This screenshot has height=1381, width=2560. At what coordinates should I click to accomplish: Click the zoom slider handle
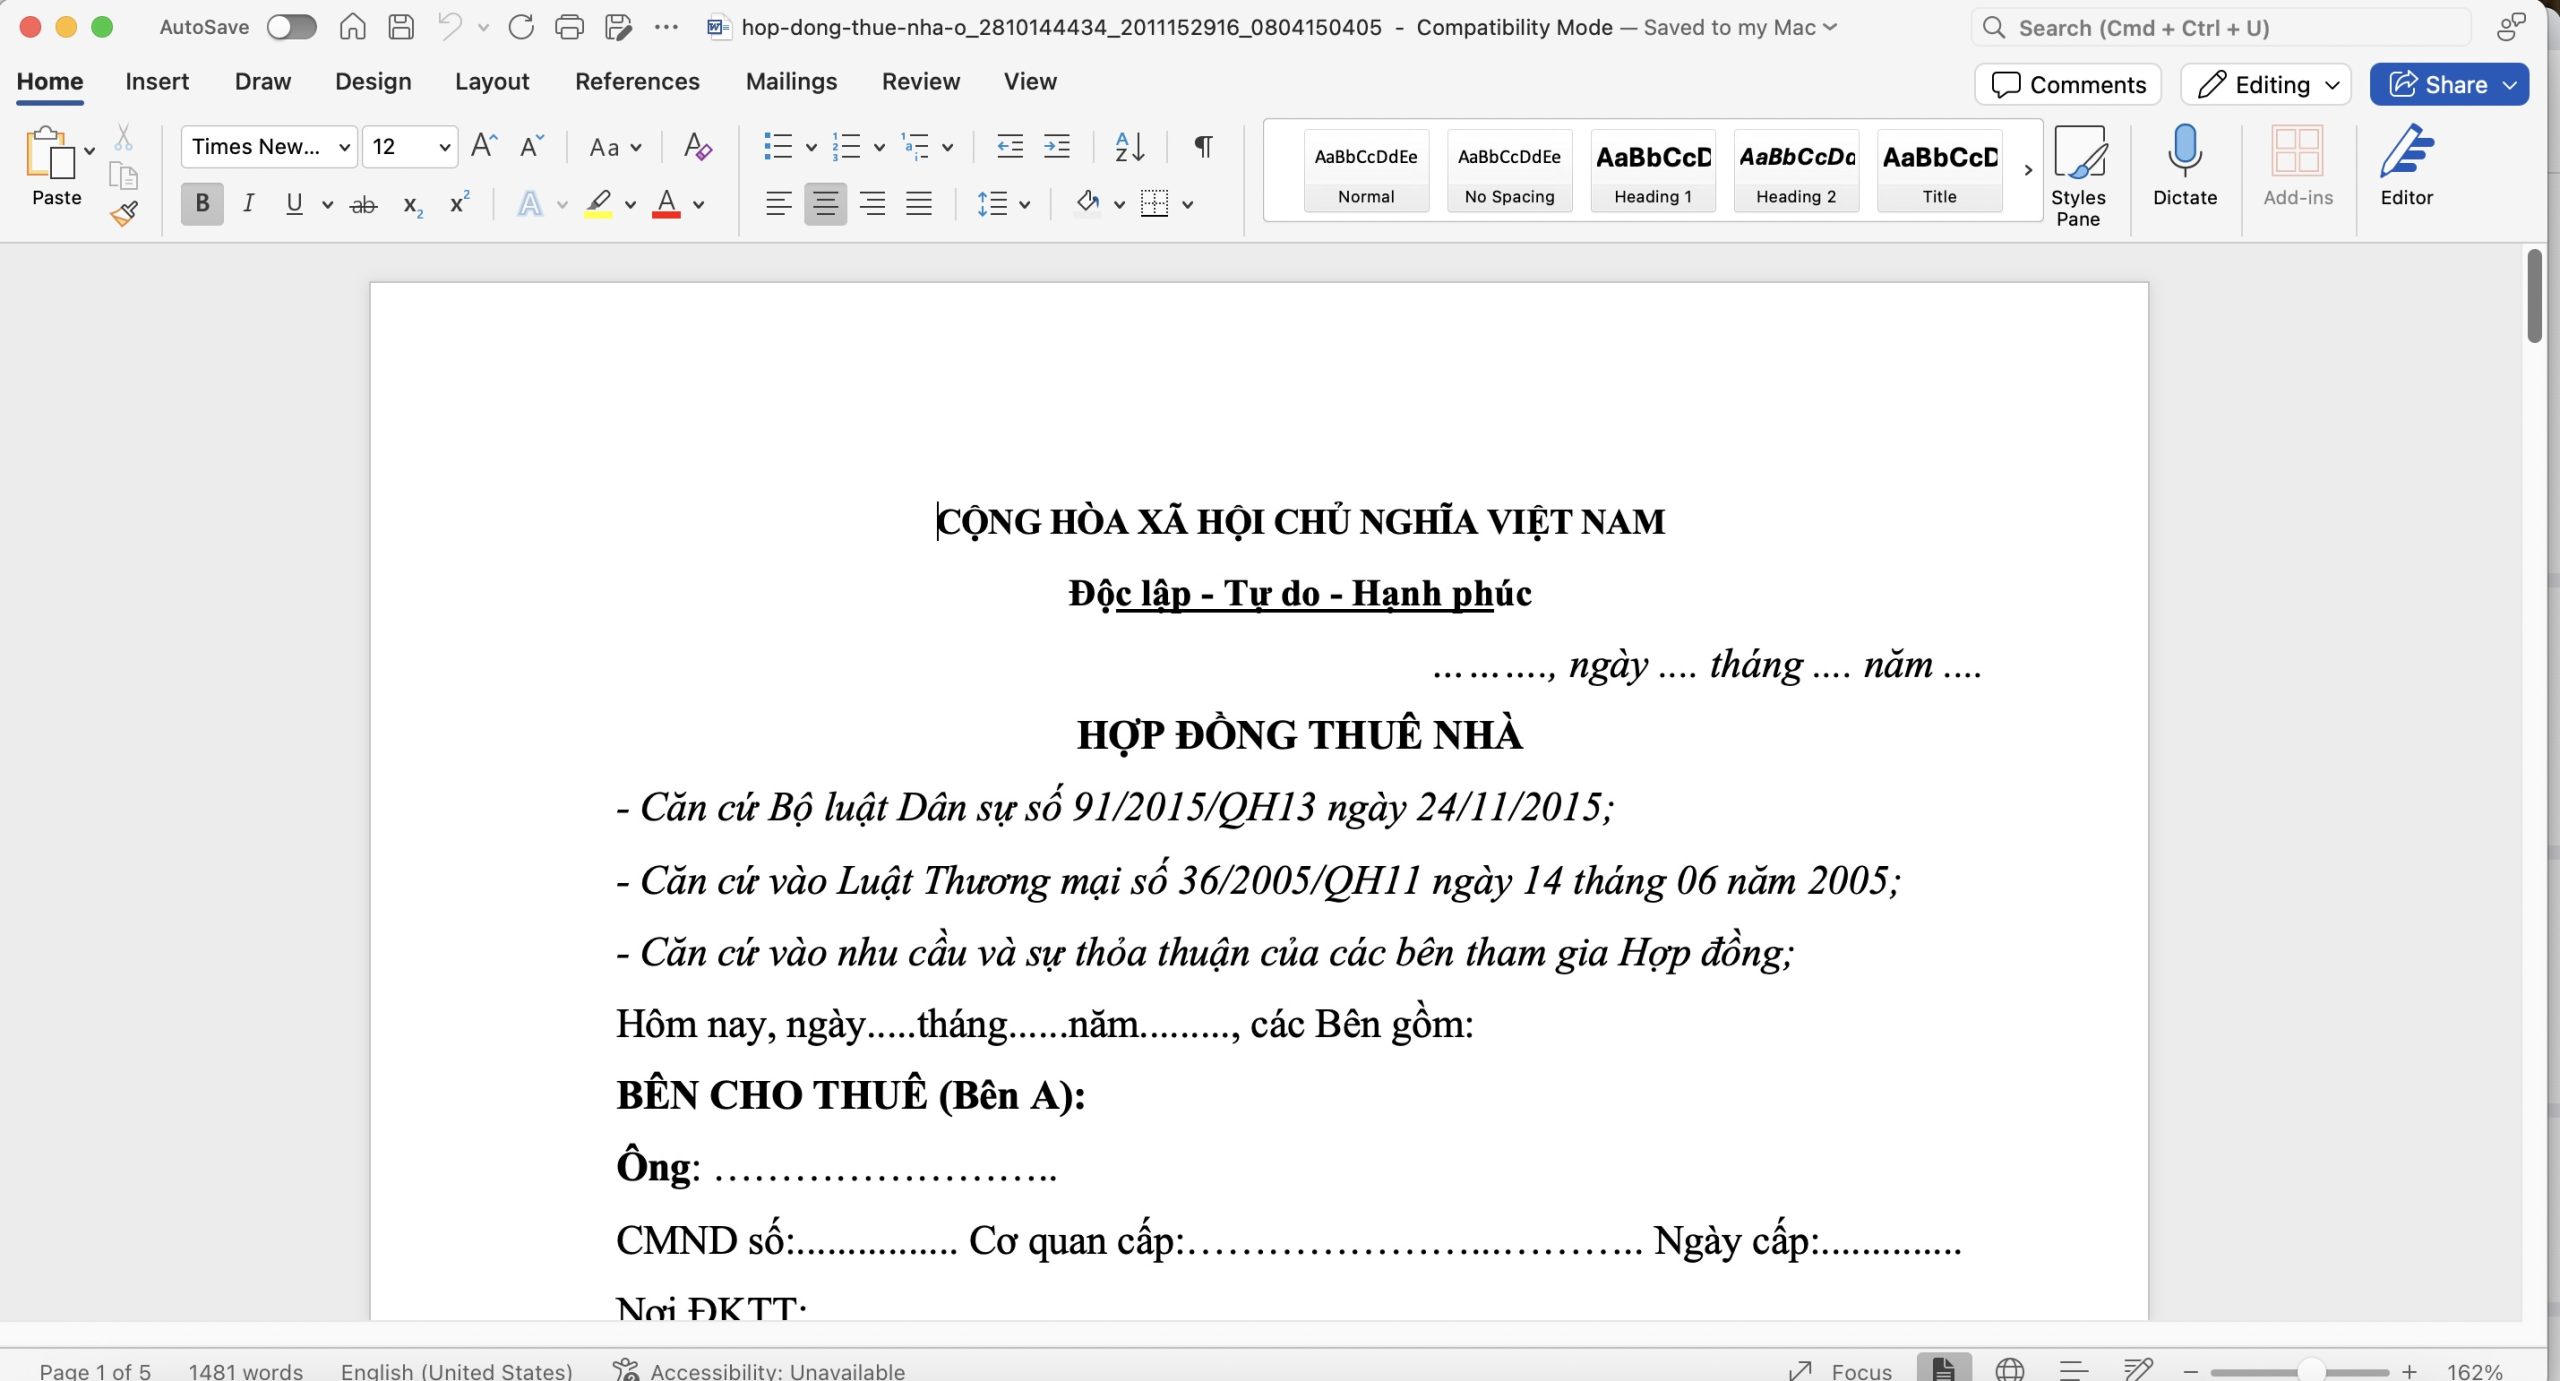[2310, 1371]
